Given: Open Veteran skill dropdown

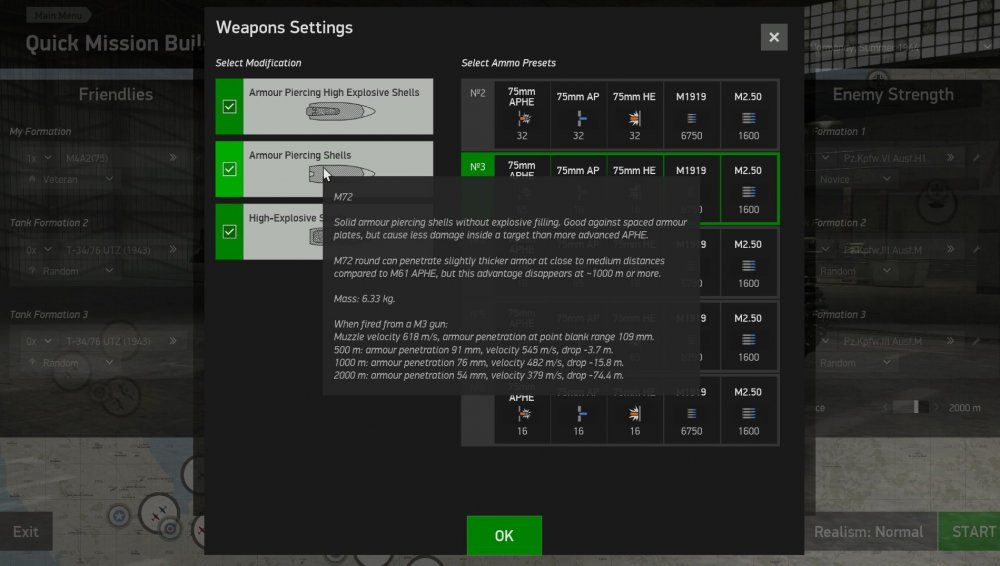Looking at the screenshot, I should [x=71, y=179].
